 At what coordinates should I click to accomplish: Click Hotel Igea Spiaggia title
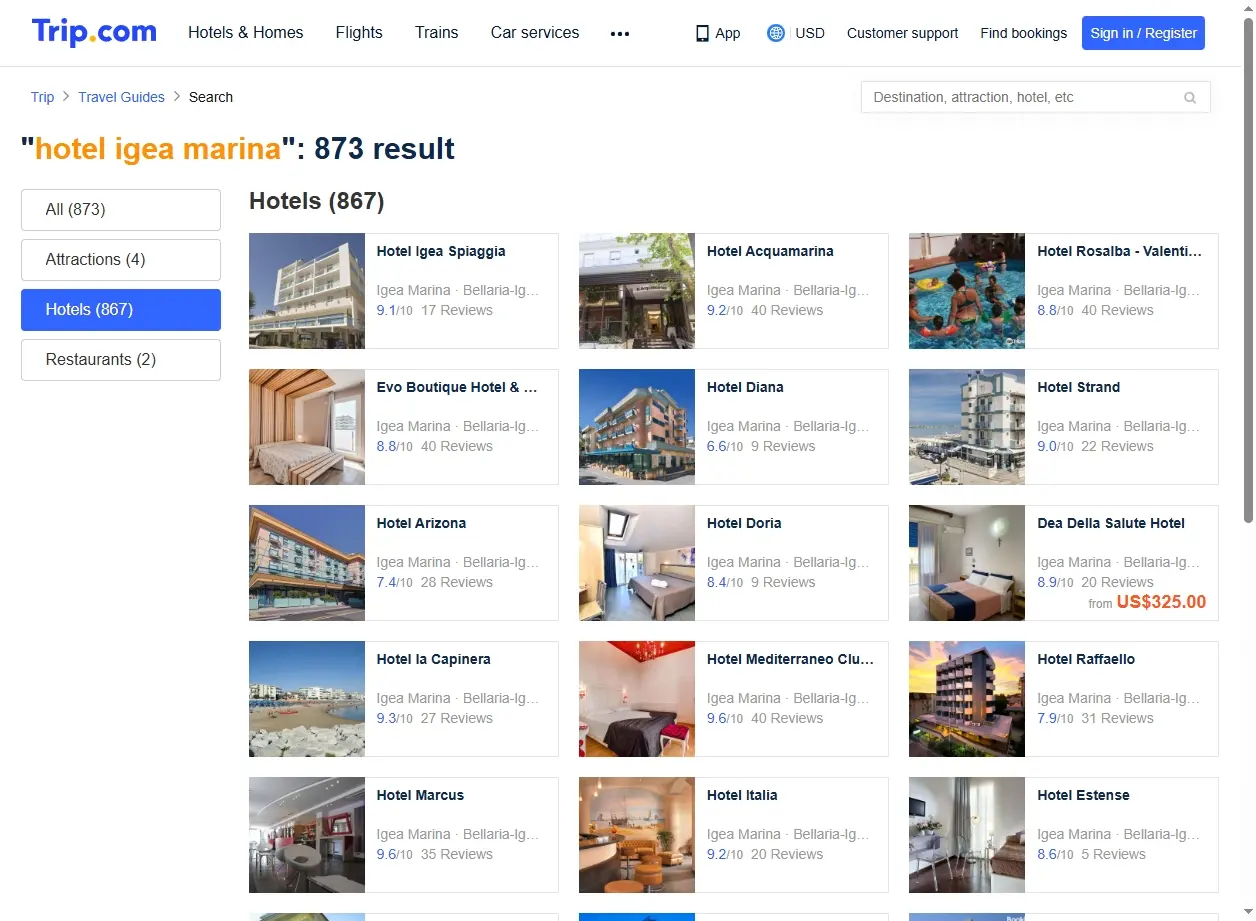pyautogui.click(x=441, y=251)
